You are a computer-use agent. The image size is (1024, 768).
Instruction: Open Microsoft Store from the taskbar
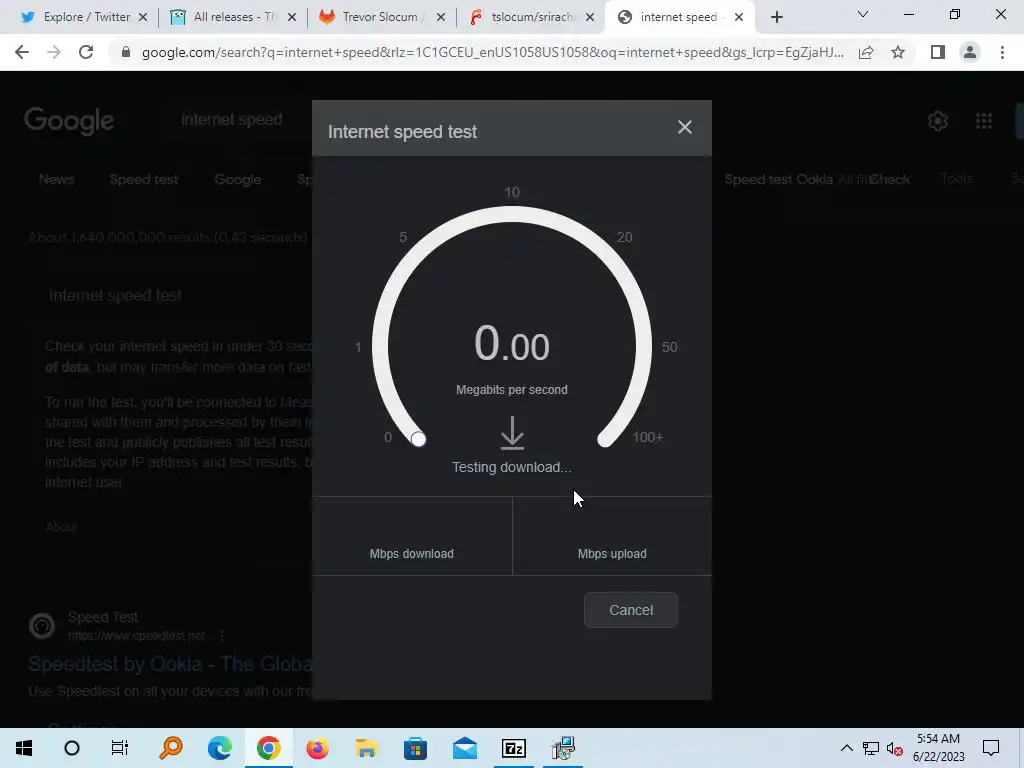(415, 748)
